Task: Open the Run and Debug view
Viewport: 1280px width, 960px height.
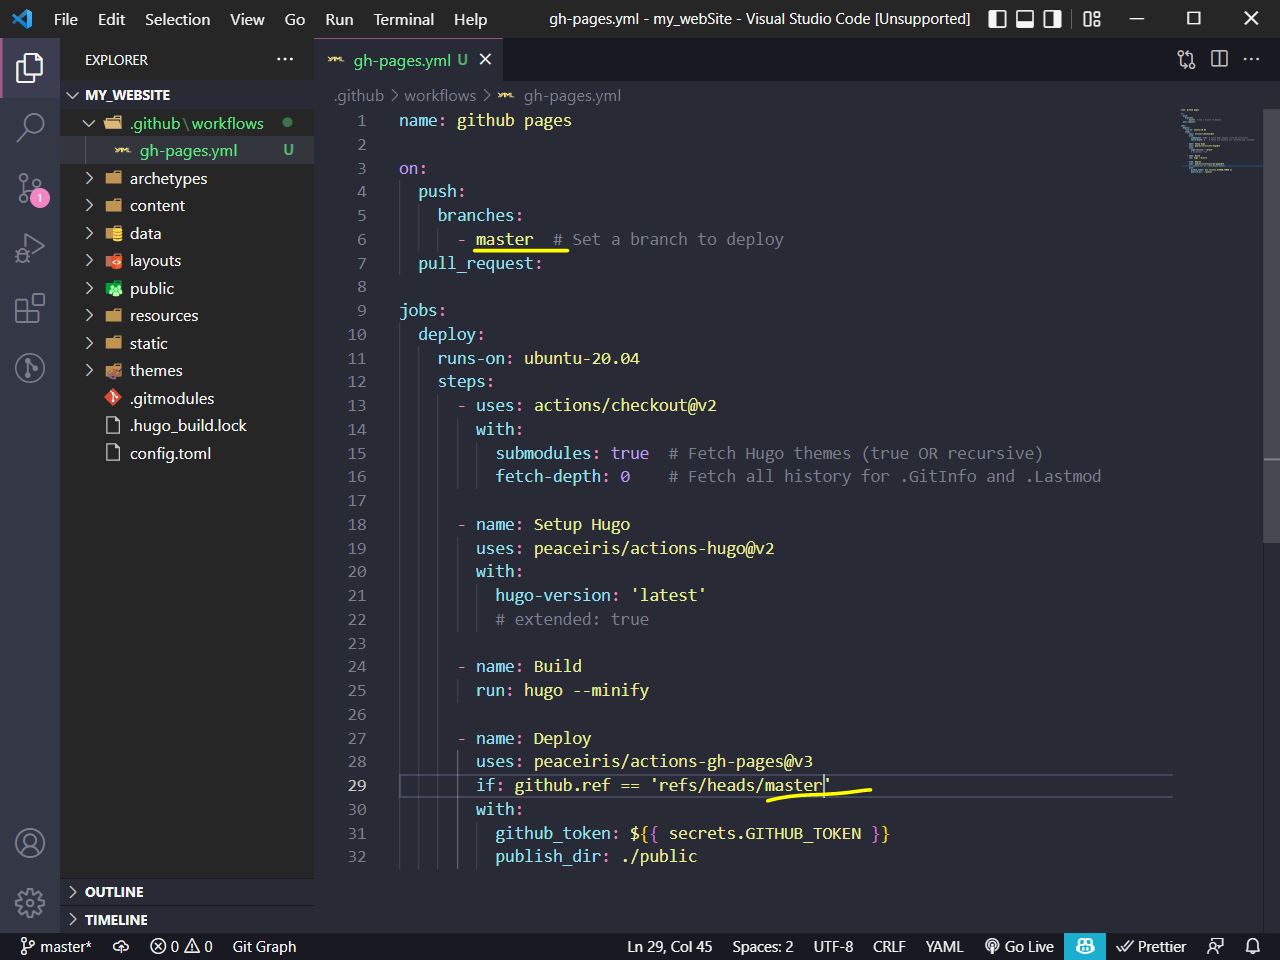Action: [30, 247]
